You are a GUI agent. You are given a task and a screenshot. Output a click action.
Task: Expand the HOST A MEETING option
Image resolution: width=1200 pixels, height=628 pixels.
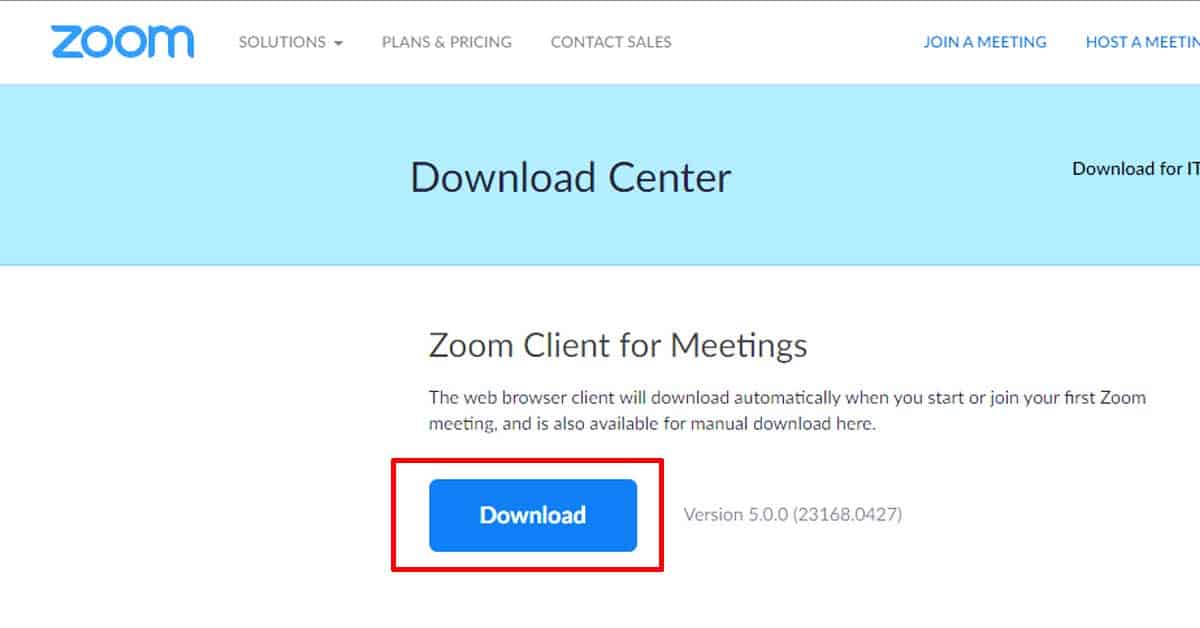click(x=1143, y=42)
